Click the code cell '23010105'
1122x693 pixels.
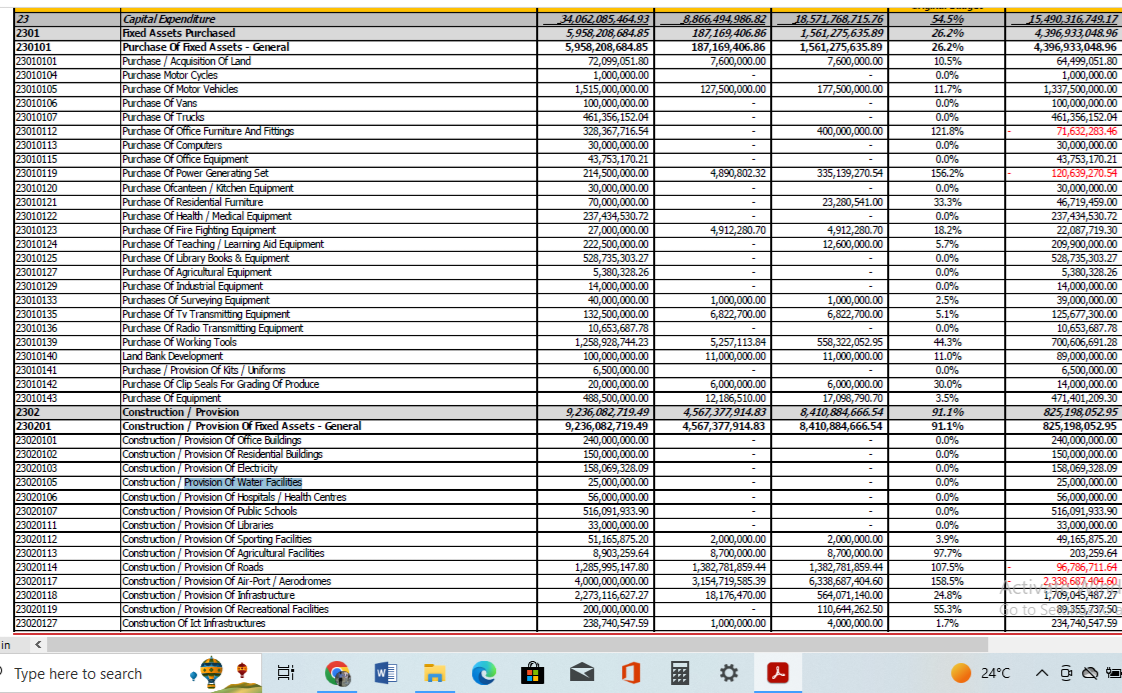[36, 89]
